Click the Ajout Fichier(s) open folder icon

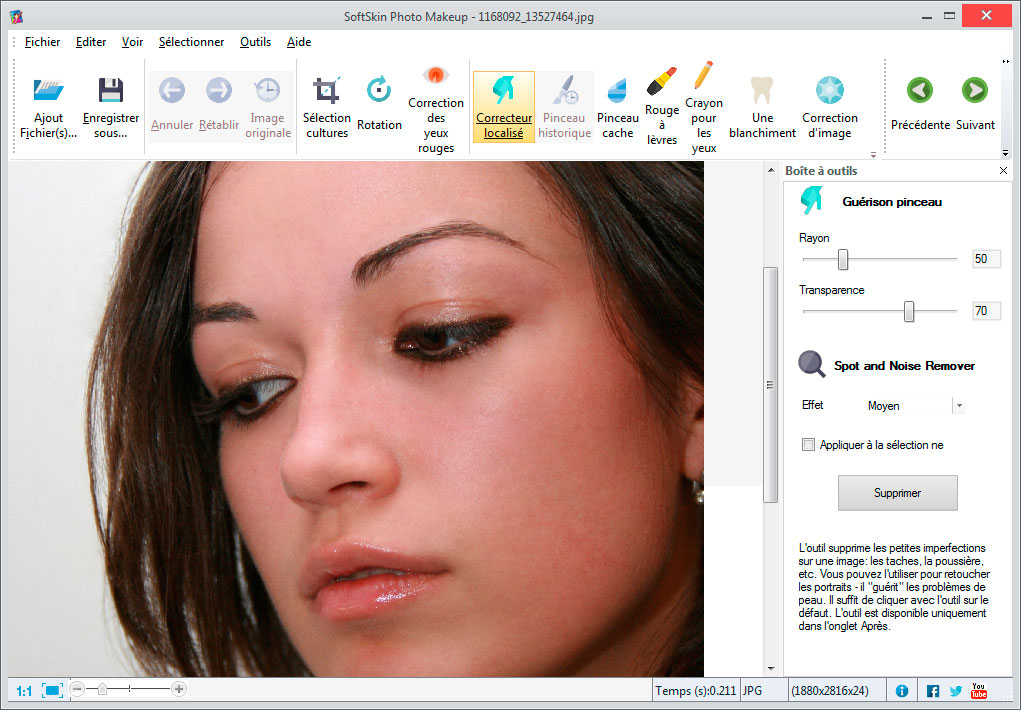48,91
